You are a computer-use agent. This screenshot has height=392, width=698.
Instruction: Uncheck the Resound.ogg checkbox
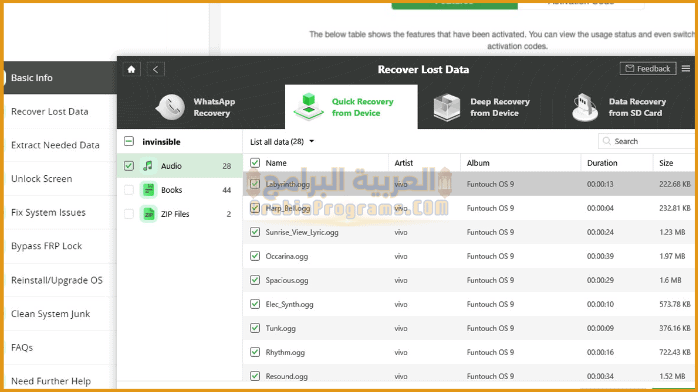pos(255,376)
